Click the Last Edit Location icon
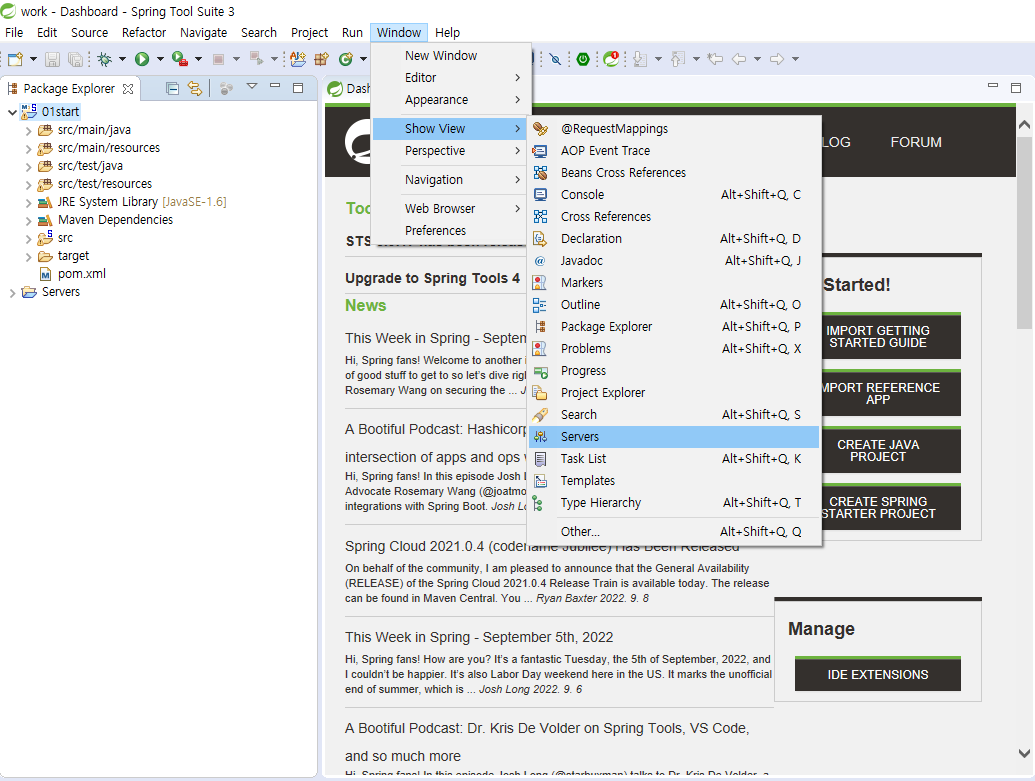 [x=716, y=59]
